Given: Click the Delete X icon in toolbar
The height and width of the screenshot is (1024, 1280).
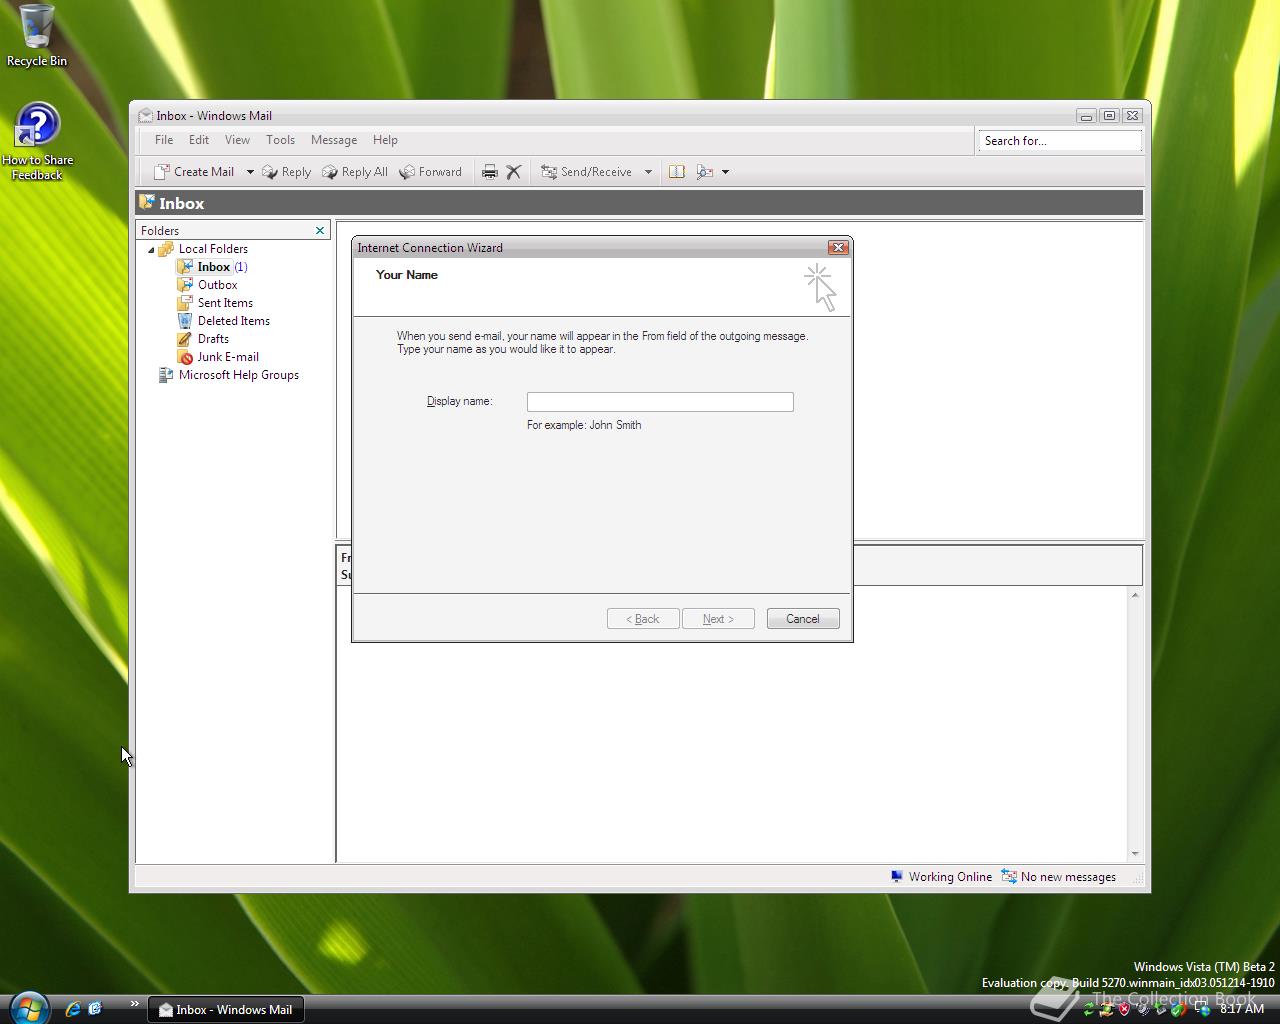Looking at the screenshot, I should (514, 172).
